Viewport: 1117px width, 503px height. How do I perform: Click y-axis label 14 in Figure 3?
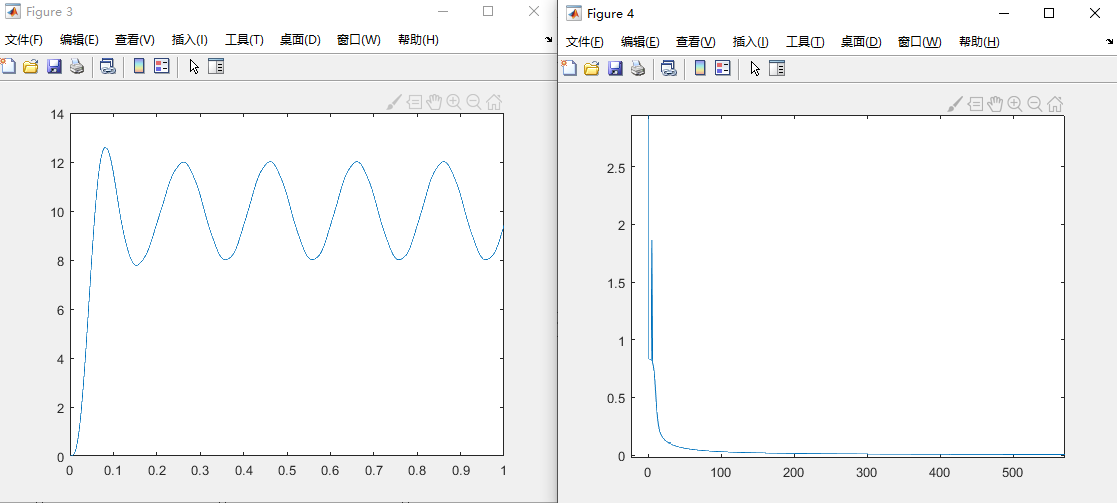[58, 114]
